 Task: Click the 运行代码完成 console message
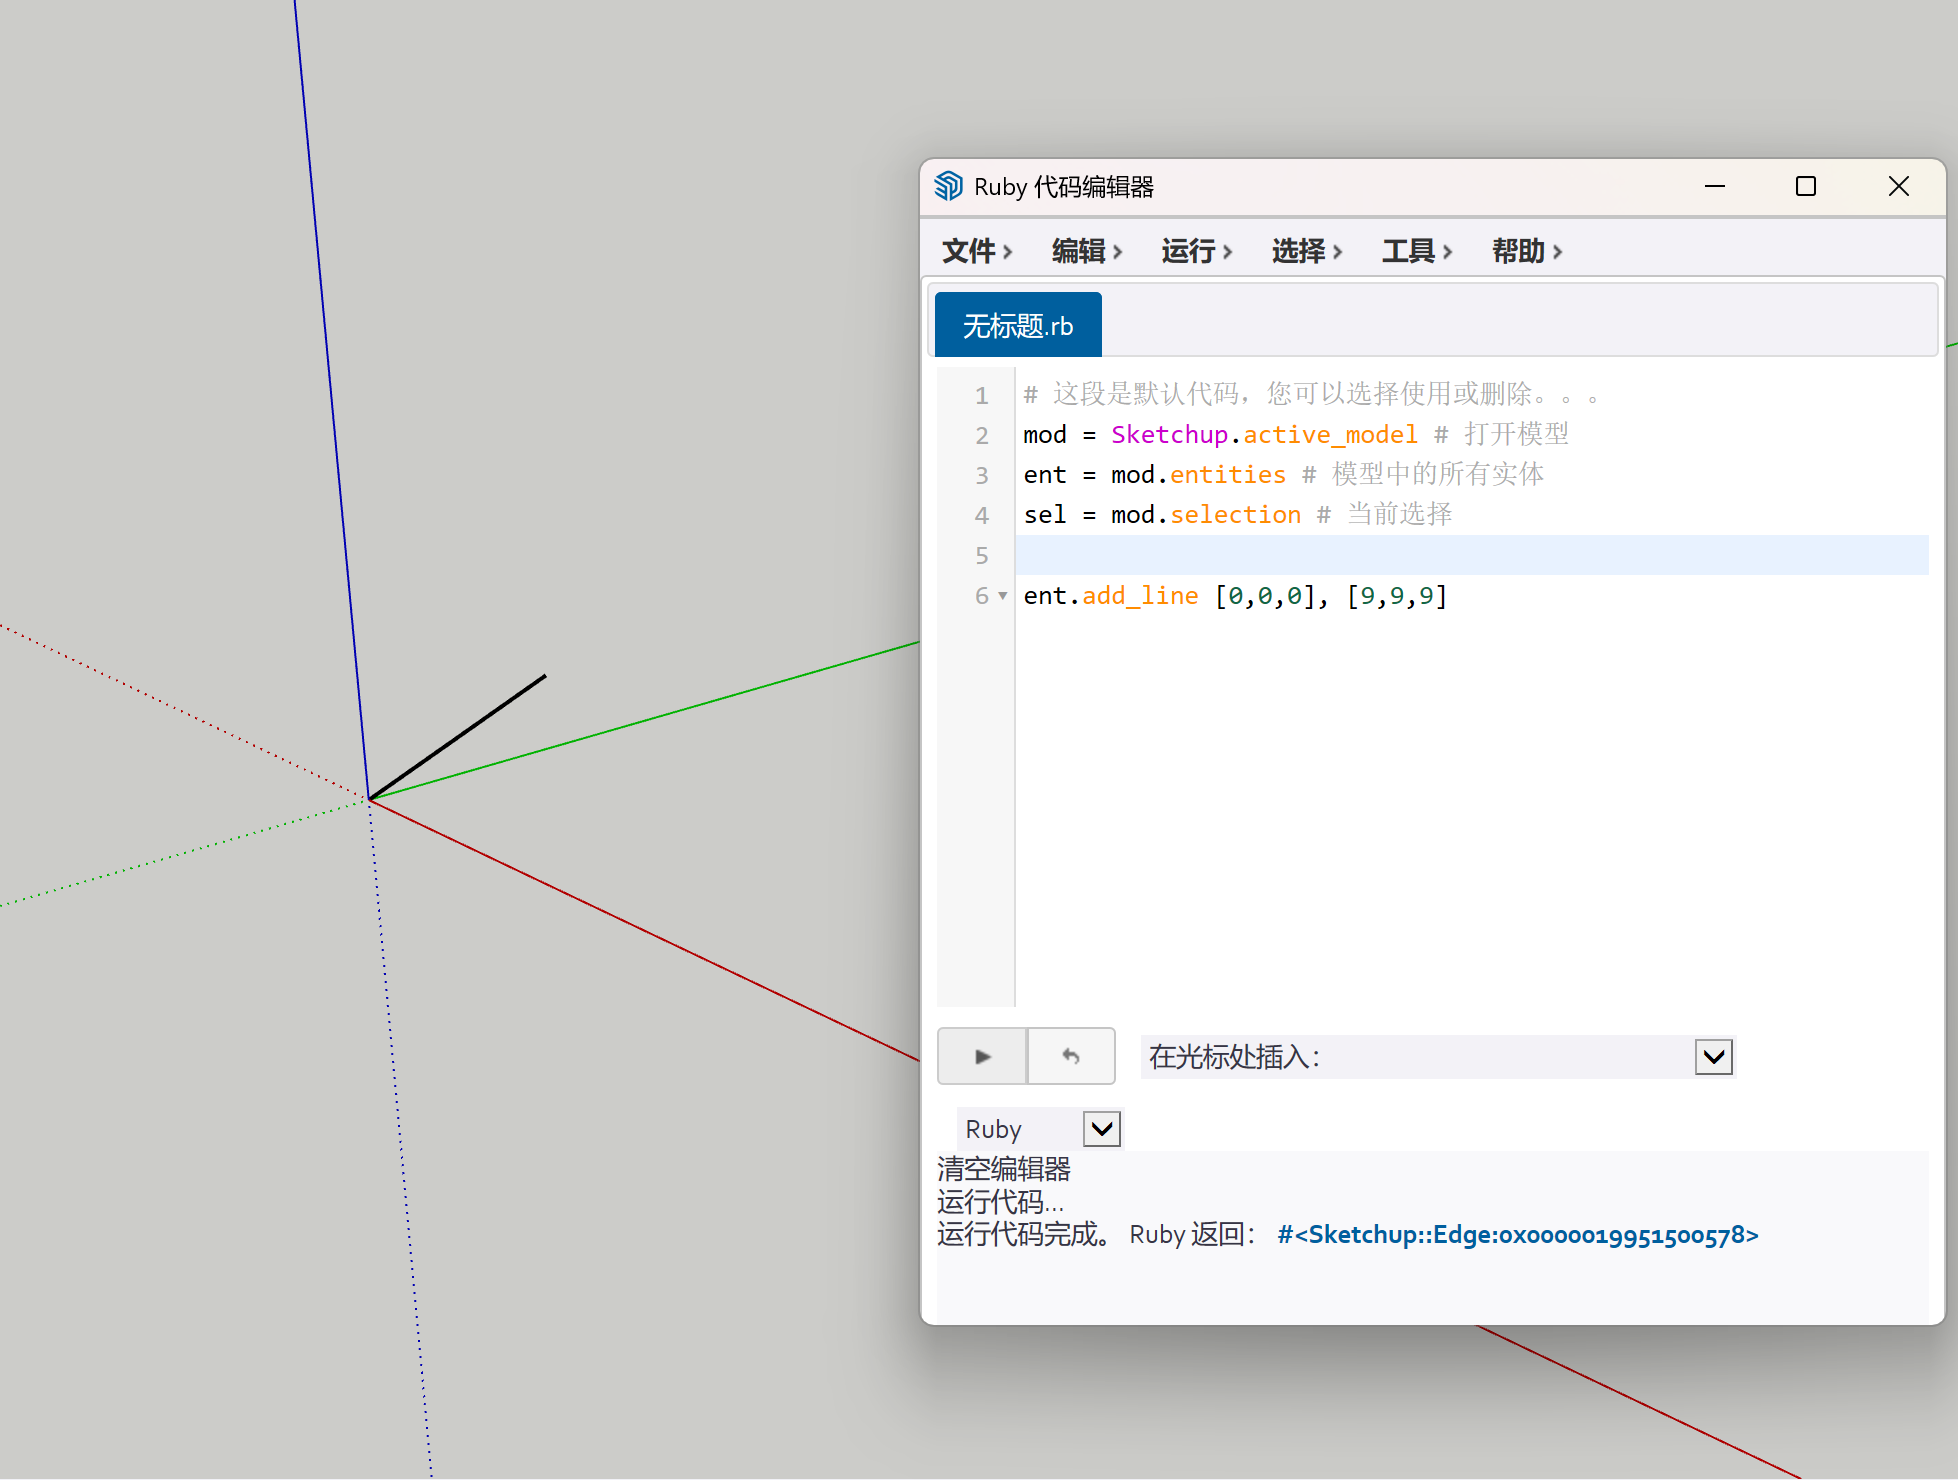click(x=1023, y=1234)
